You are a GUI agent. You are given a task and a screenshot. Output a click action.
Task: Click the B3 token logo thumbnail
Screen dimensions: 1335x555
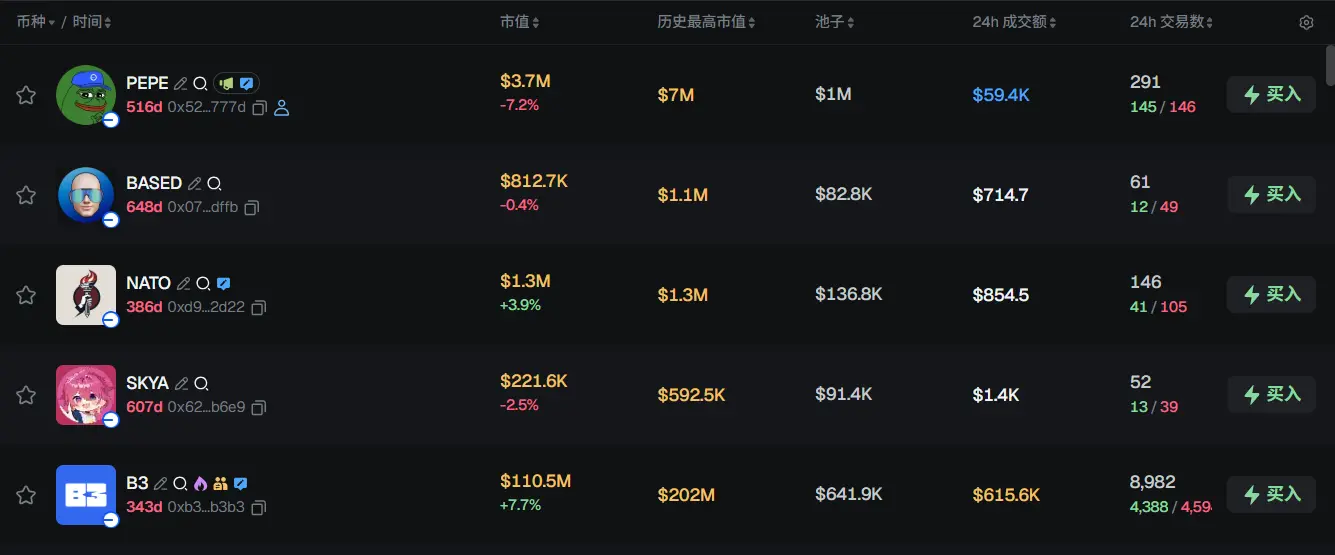86,495
